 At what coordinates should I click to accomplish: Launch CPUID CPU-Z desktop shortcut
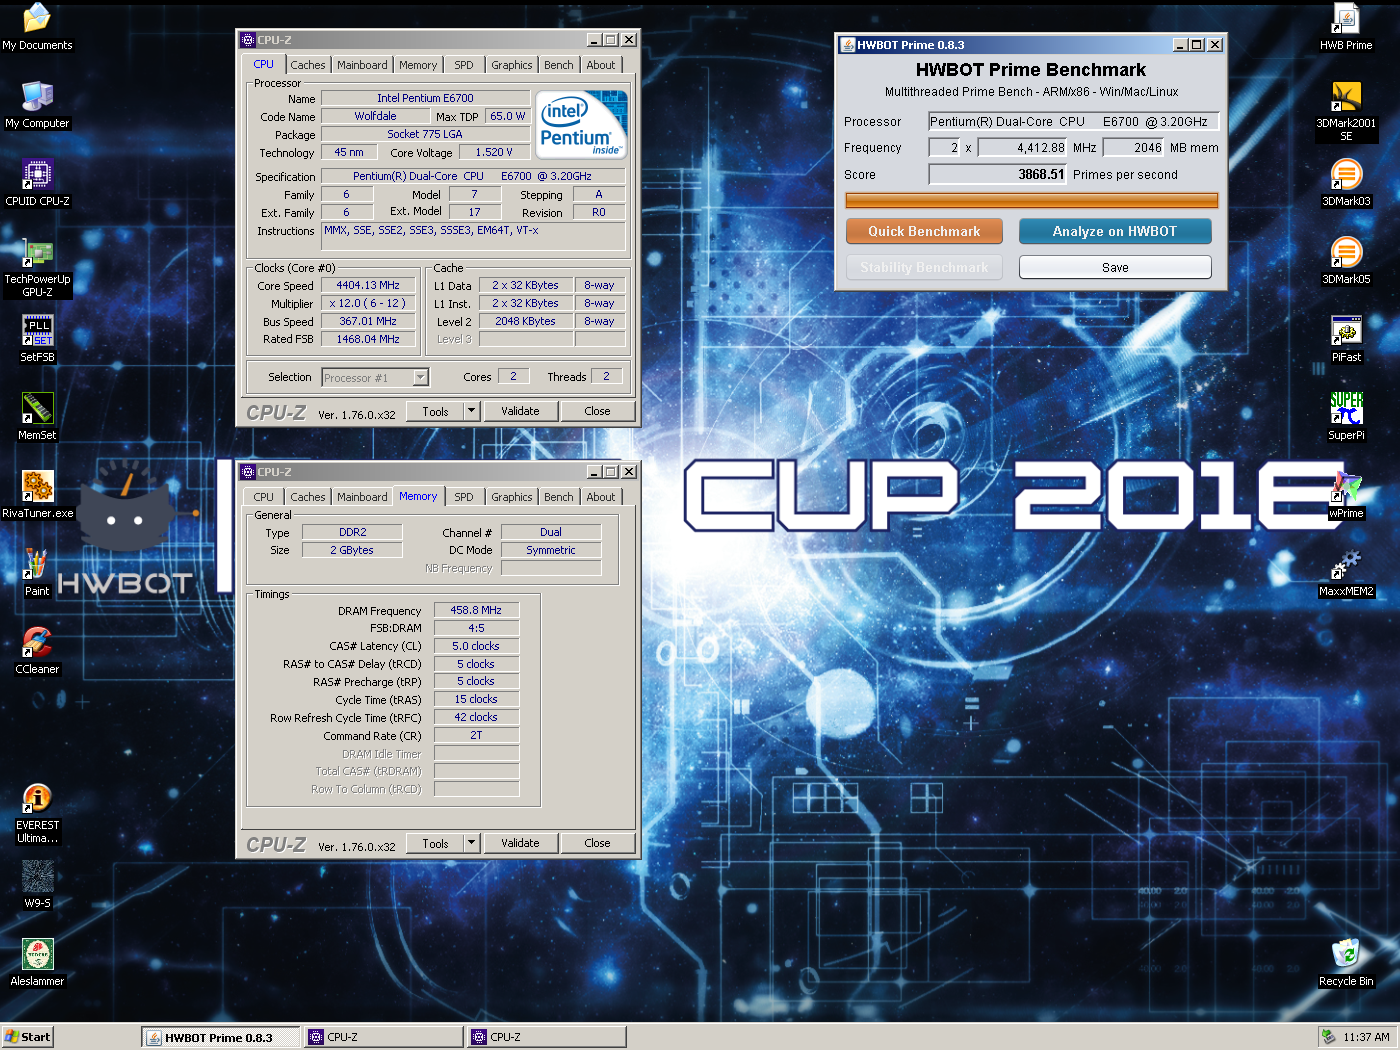37,183
